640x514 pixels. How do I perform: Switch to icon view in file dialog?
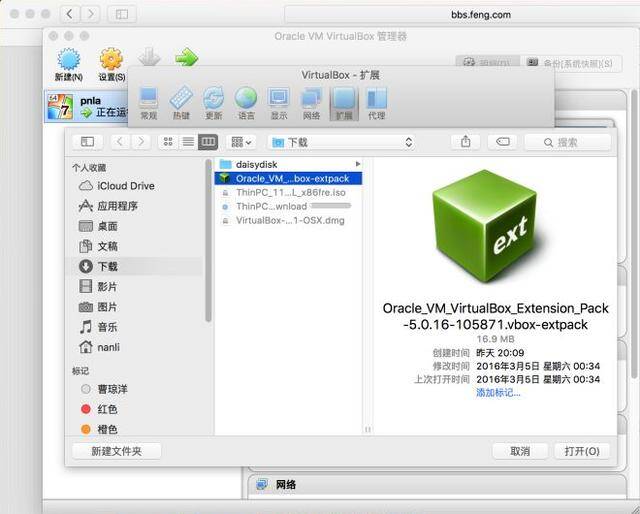168,142
